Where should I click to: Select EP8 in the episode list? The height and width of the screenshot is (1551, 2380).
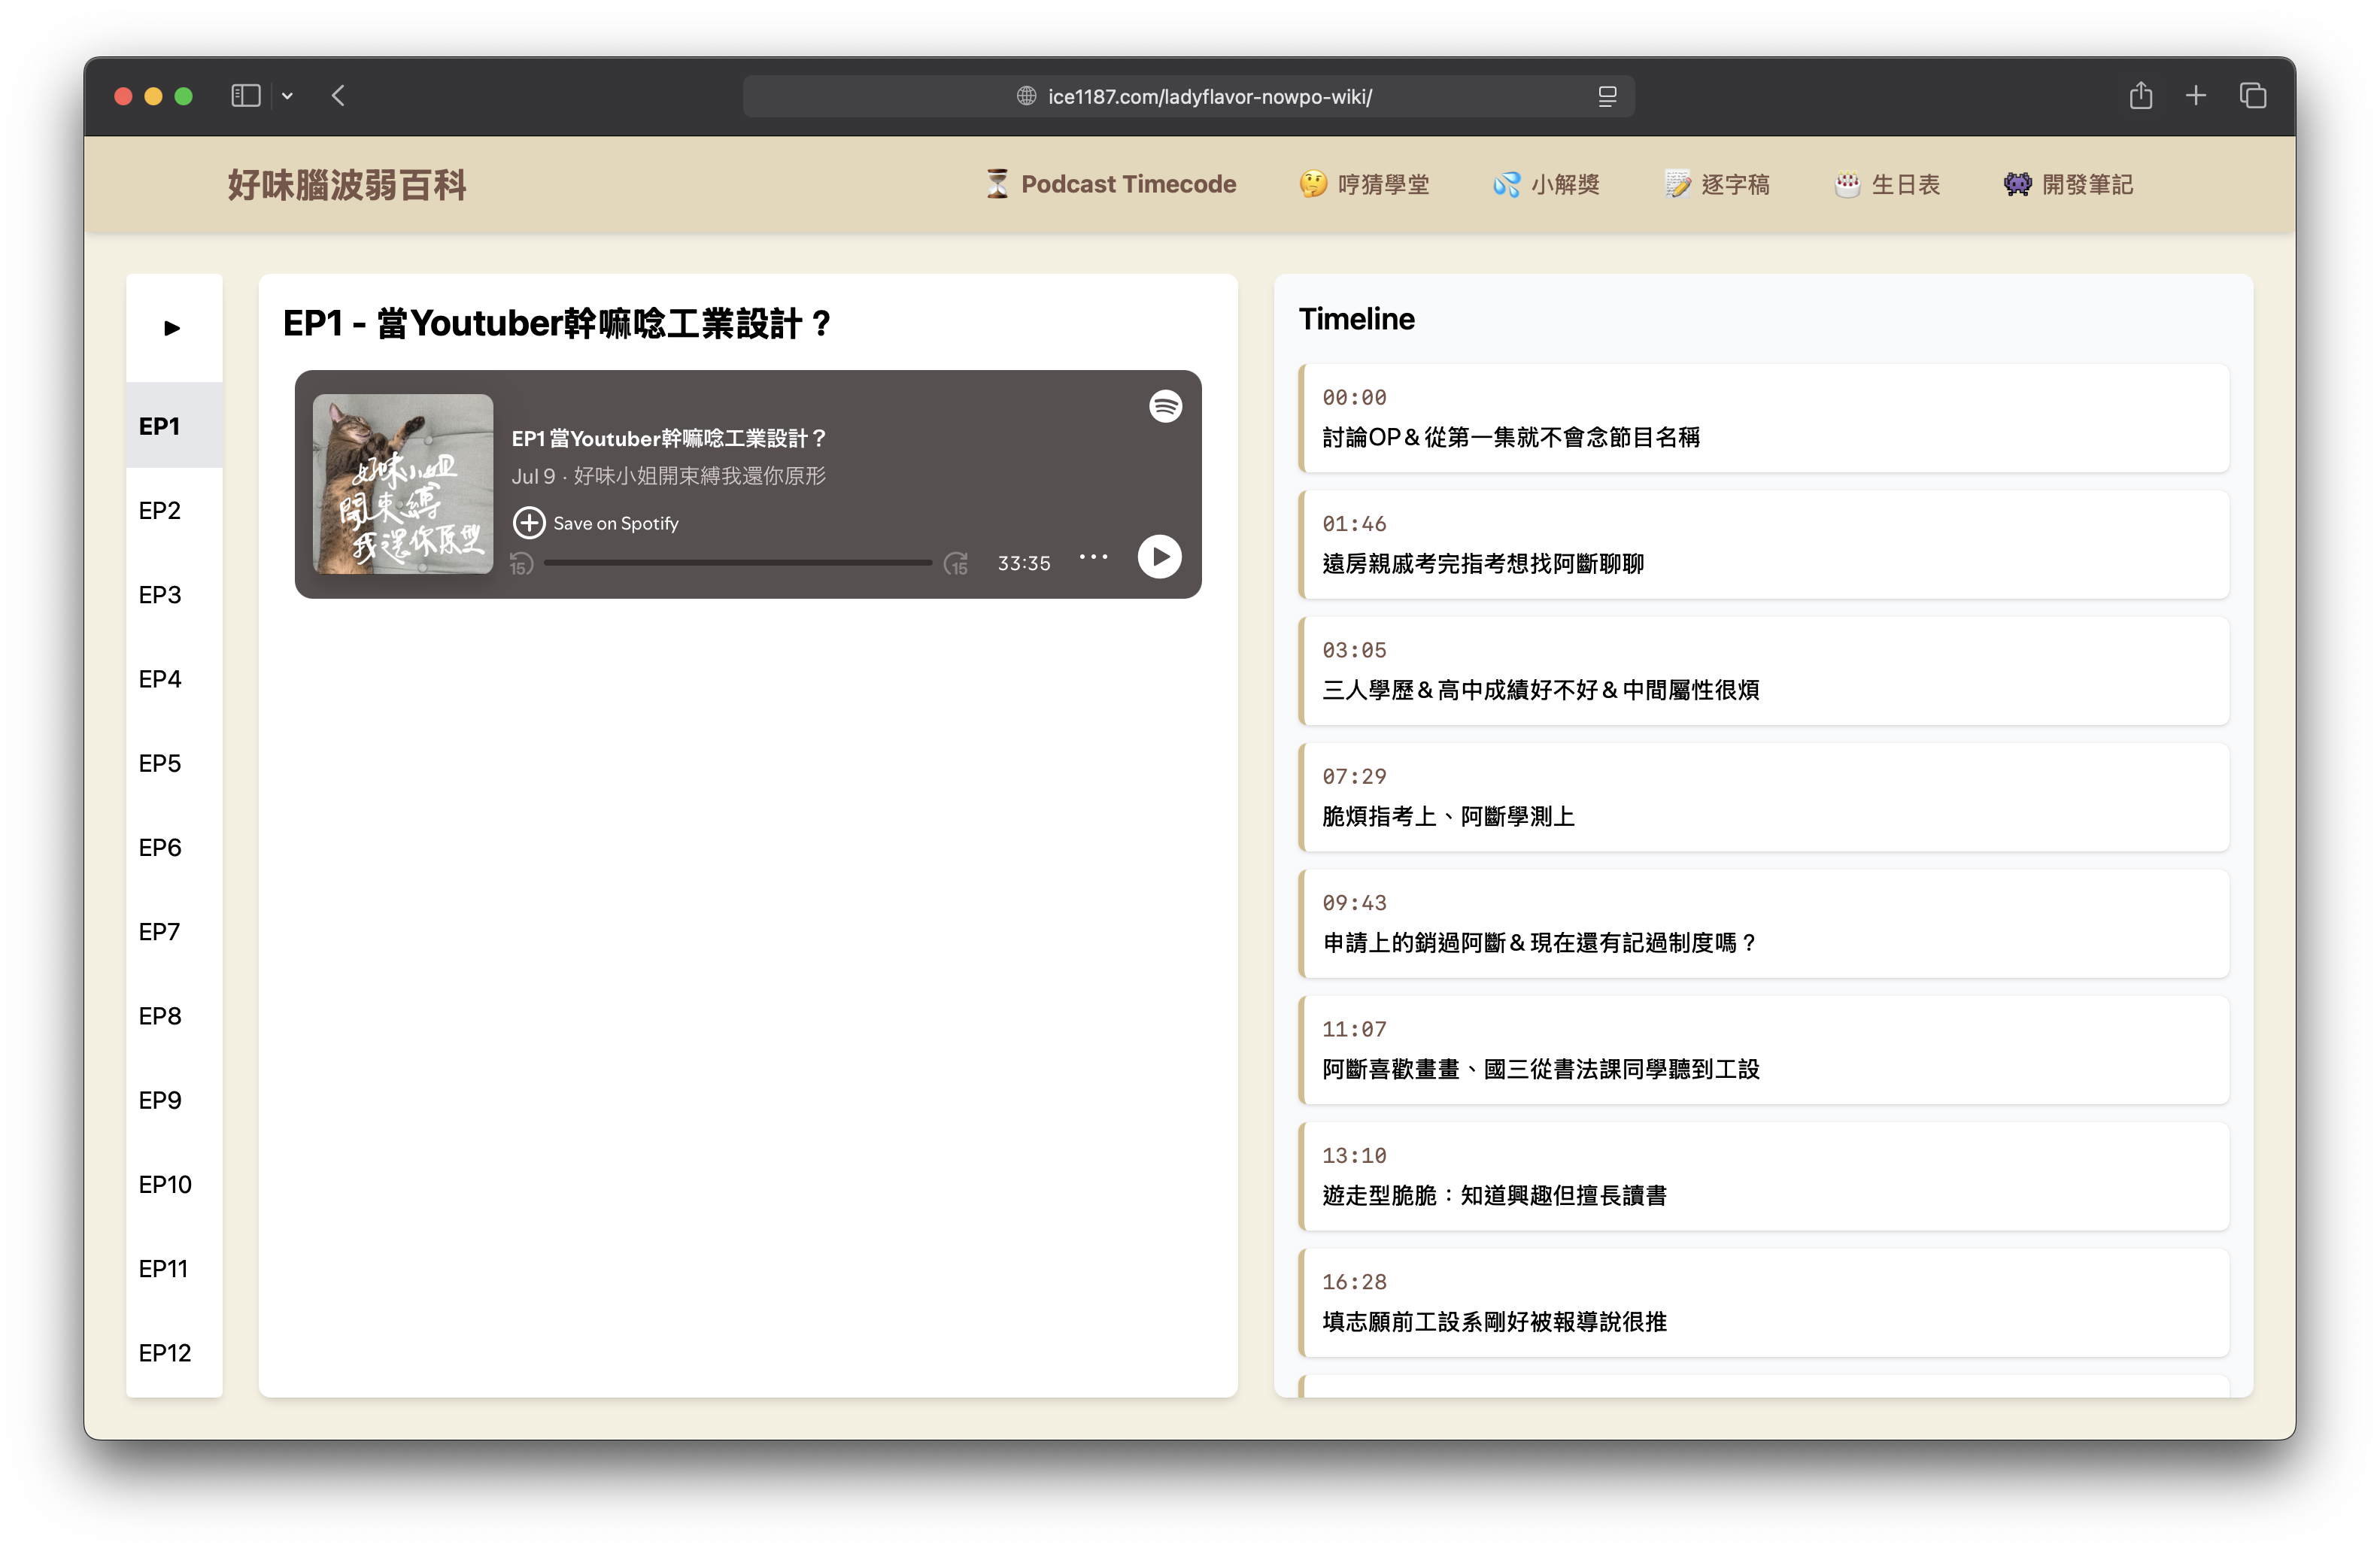[174, 1016]
